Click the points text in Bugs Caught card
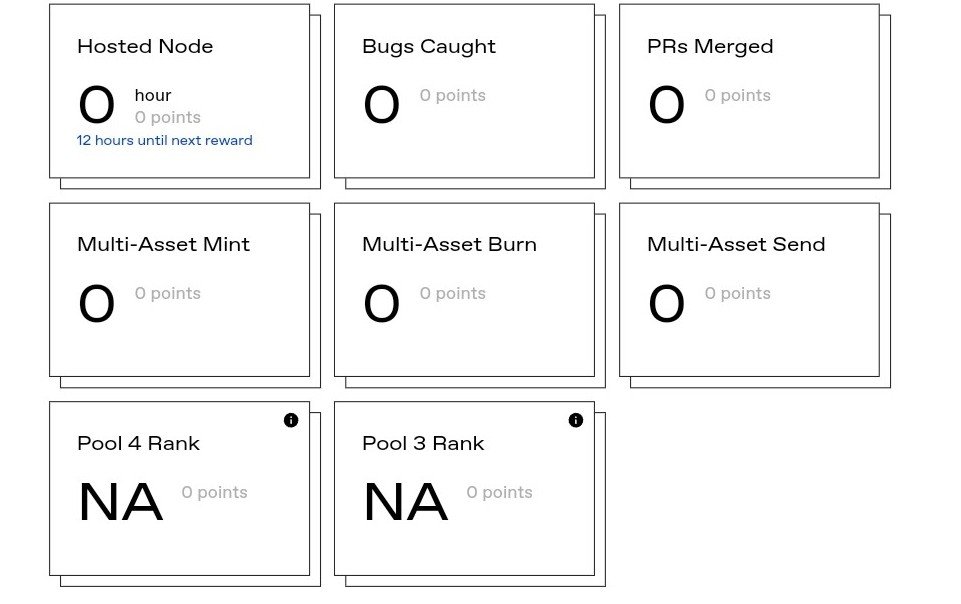 452,96
